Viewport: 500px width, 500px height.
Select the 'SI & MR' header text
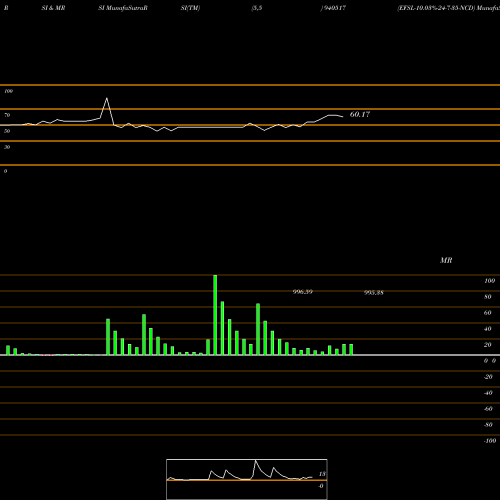pyautogui.click(x=53, y=8)
